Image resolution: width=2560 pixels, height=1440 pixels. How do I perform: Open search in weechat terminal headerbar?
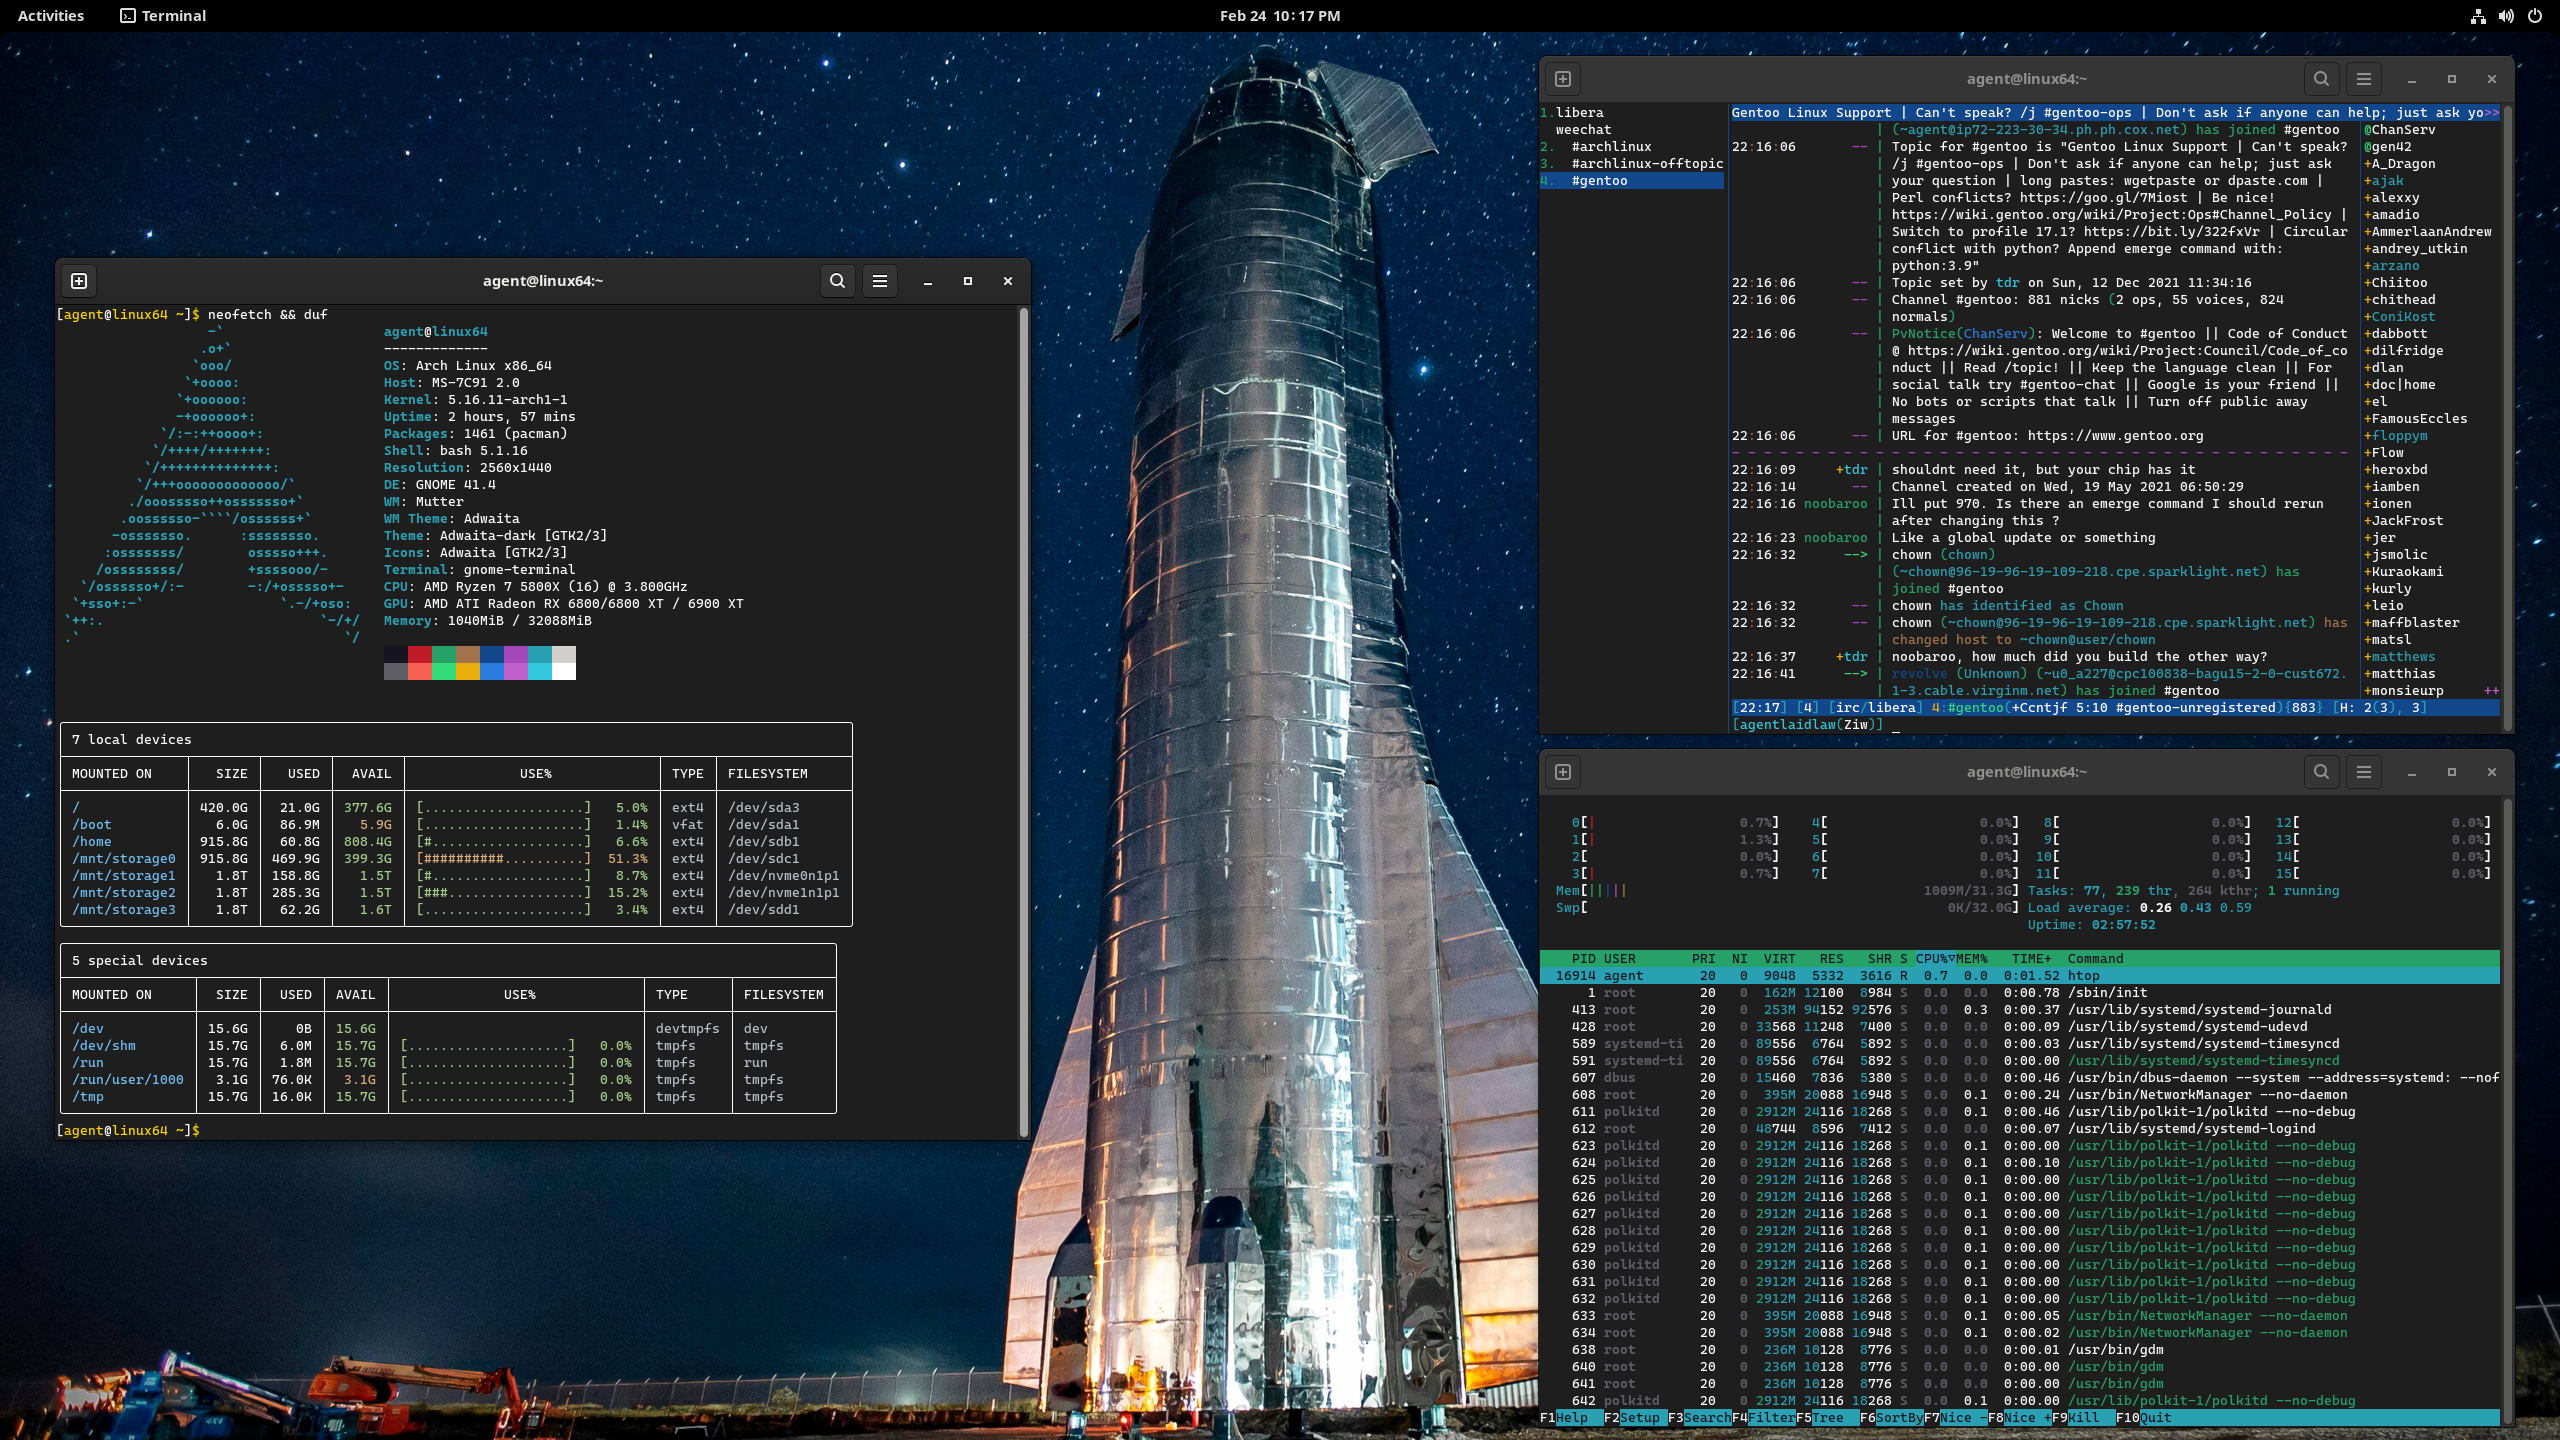[x=2321, y=79]
